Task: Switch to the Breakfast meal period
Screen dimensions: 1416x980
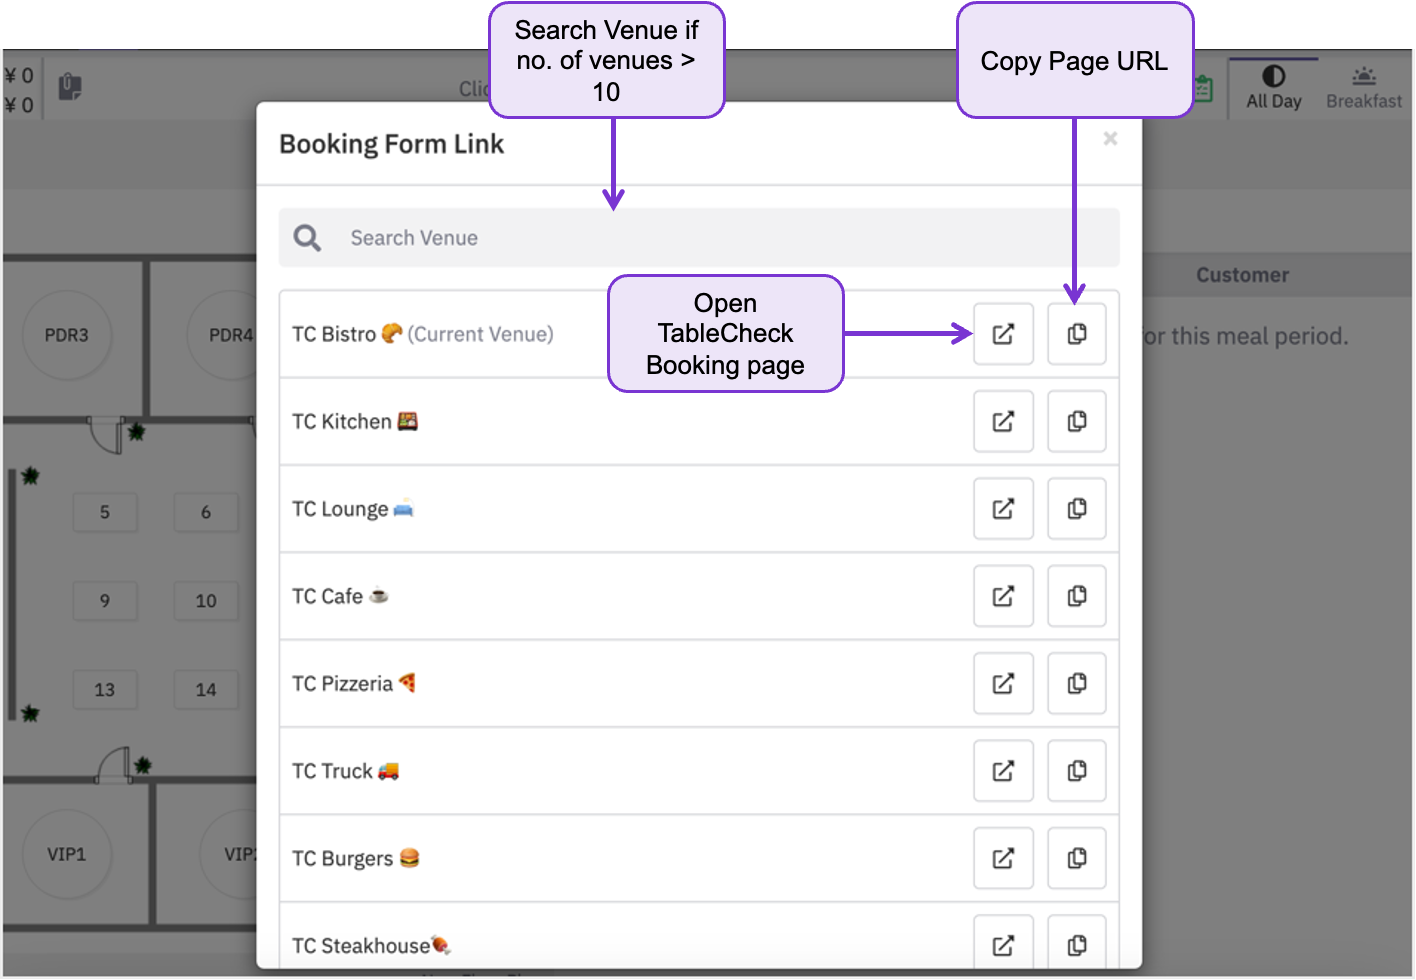Action: pos(1364,88)
